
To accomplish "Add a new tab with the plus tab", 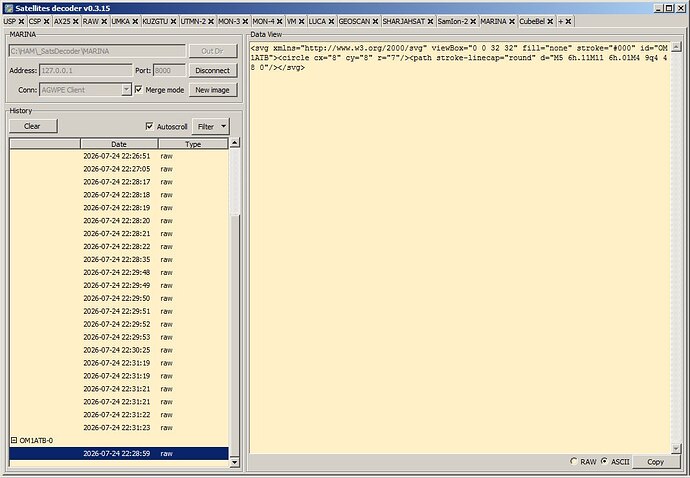I will 561,22.
